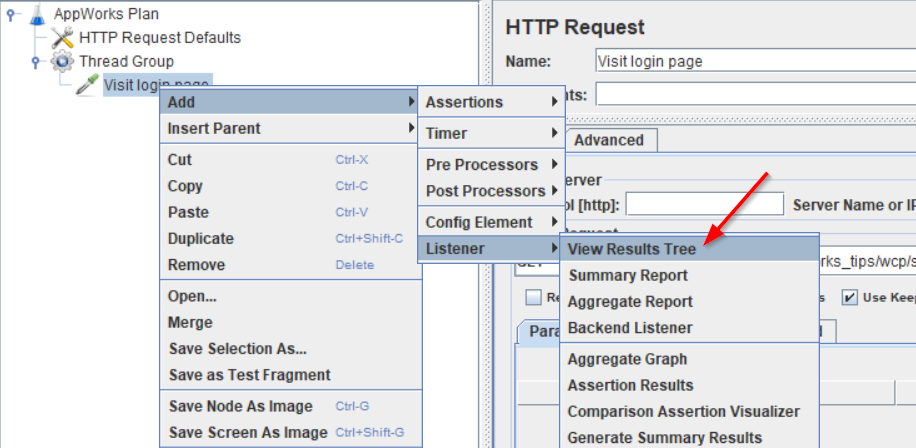Collapse the AppWorks Plan tree node
The image size is (916, 448).
pos(10,15)
